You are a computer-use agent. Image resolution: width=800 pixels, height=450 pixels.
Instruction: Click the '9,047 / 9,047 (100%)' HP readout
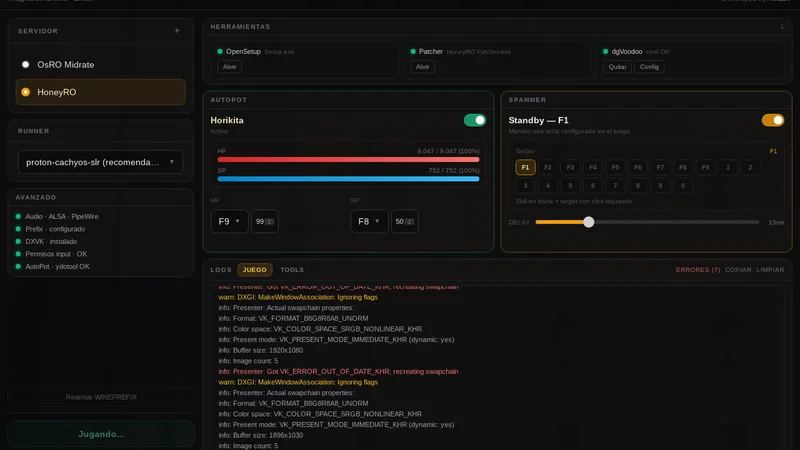[448, 151]
